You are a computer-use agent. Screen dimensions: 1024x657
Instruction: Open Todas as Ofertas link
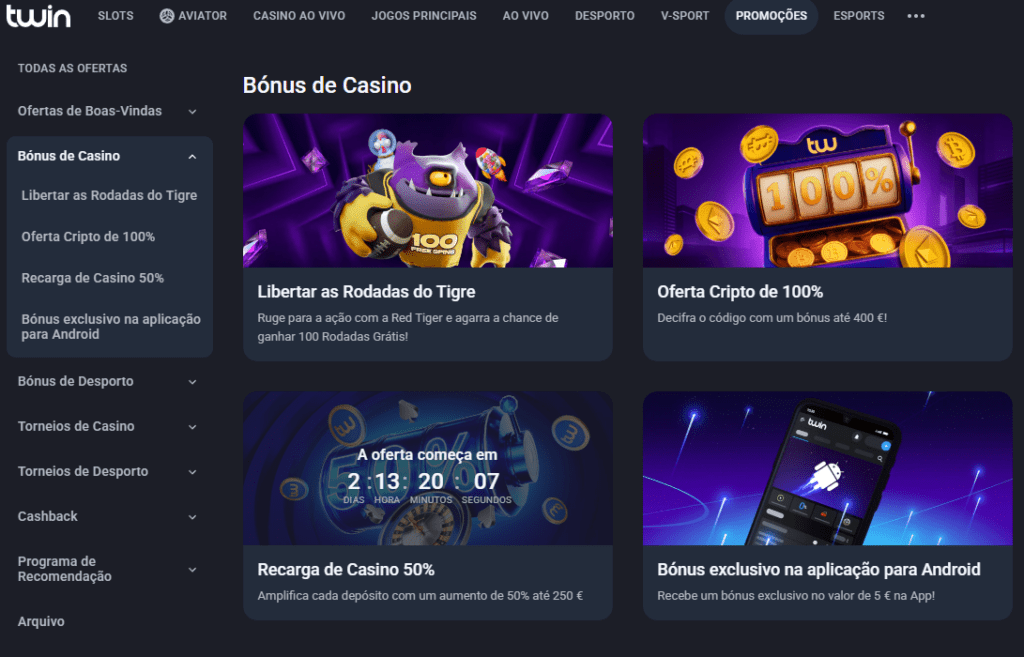click(x=72, y=68)
